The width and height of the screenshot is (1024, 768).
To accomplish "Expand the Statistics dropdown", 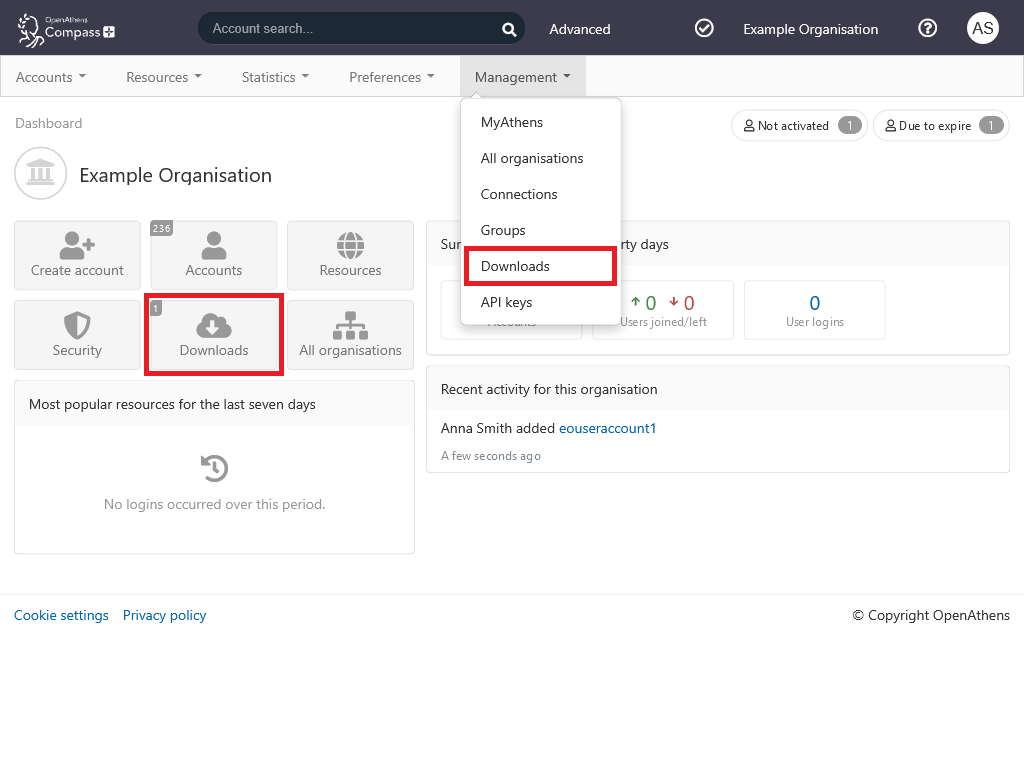I will (275, 76).
